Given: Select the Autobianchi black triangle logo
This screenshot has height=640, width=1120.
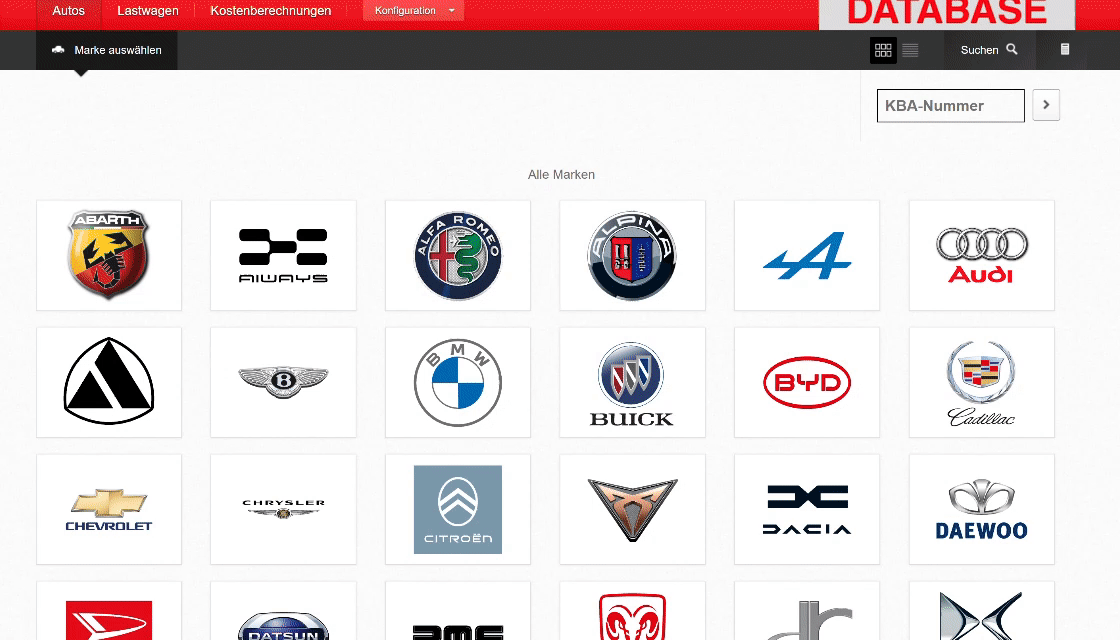Looking at the screenshot, I should [x=109, y=382].
